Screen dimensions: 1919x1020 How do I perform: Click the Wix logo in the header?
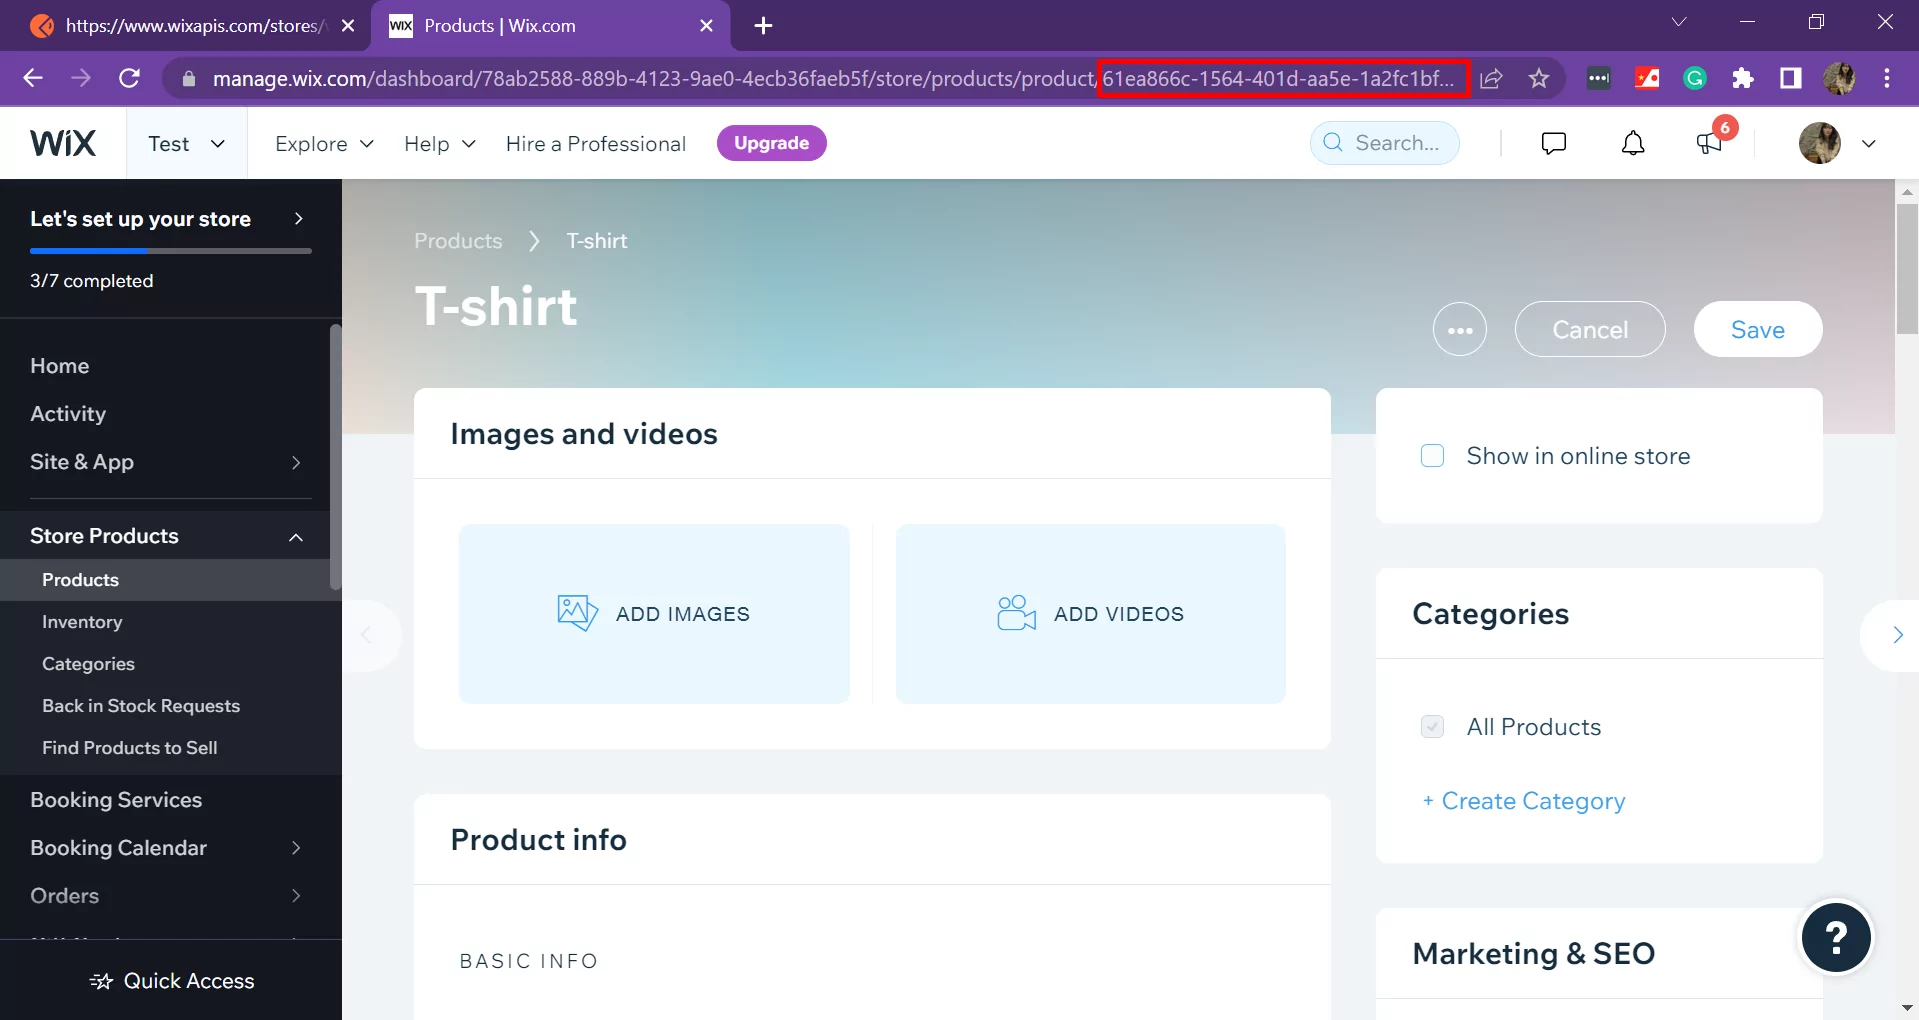pyautogui.click(x=62, y=142)
